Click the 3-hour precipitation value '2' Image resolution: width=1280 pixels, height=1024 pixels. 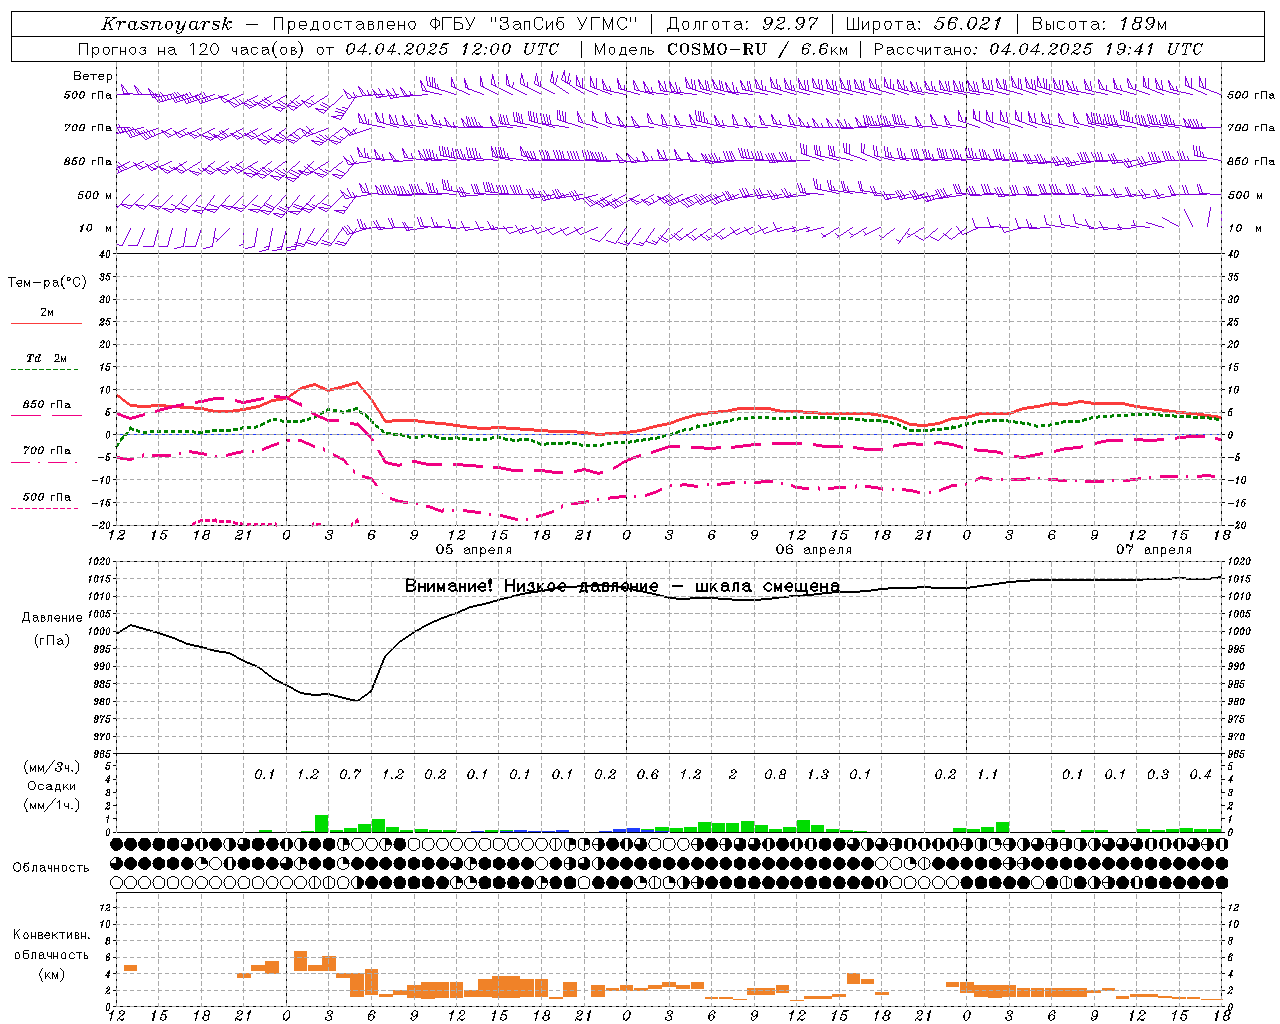[733, 775]
